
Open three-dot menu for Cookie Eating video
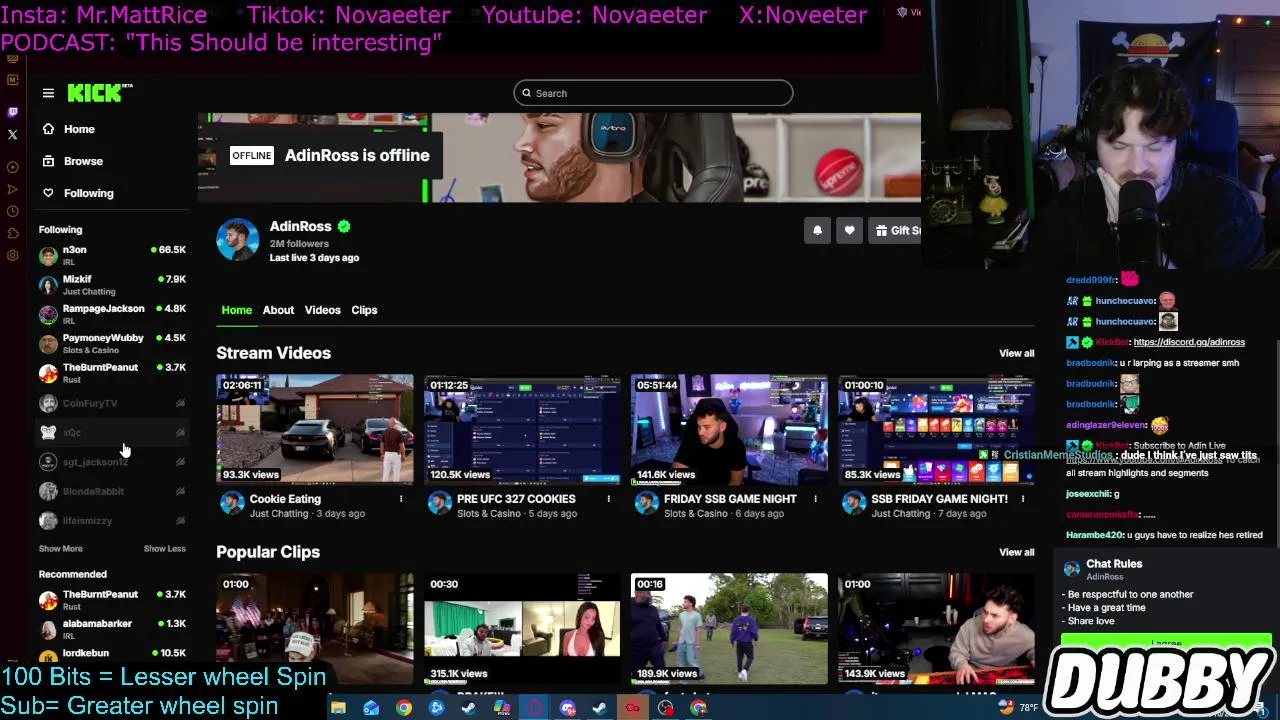pos(401,499)
